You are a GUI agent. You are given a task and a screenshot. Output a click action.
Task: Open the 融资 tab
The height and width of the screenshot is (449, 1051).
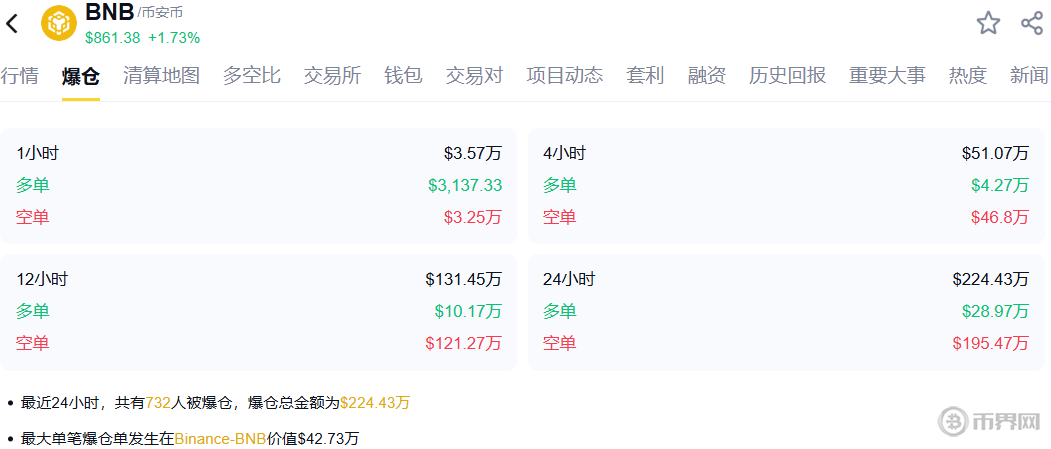click(707, 75)
